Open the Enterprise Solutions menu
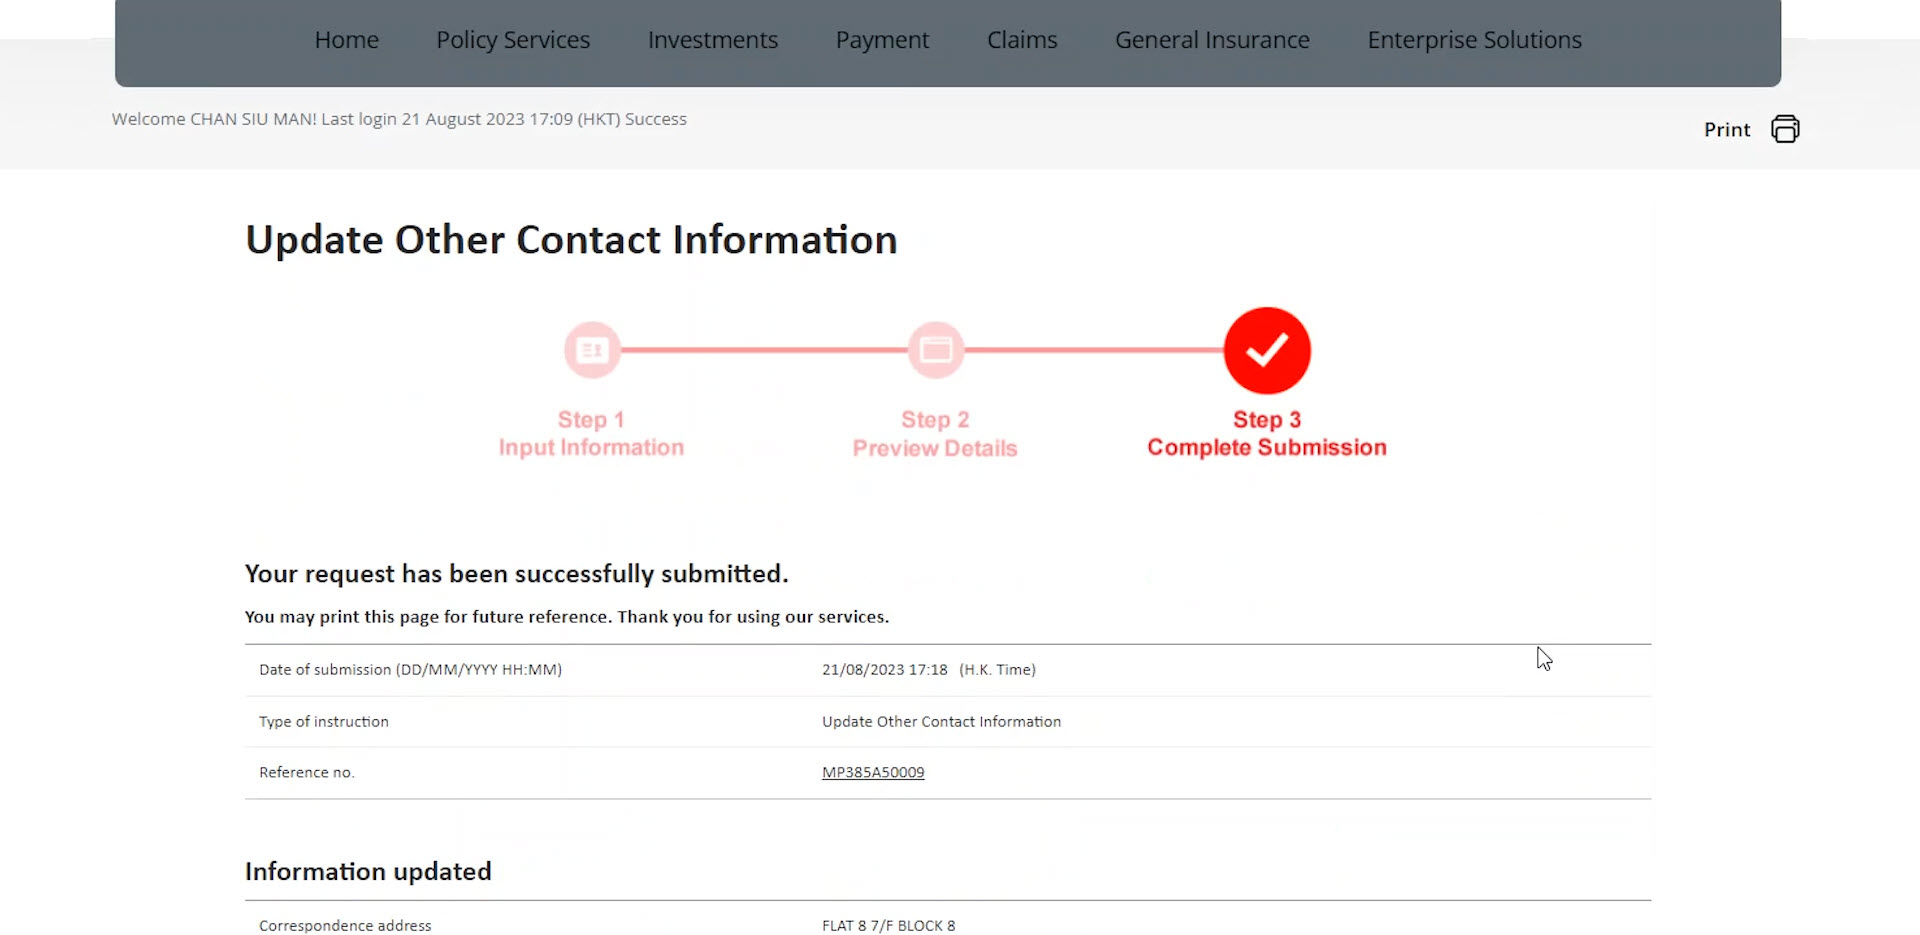This screenshot has width=1920, height=935. (x=1474, y=40)
